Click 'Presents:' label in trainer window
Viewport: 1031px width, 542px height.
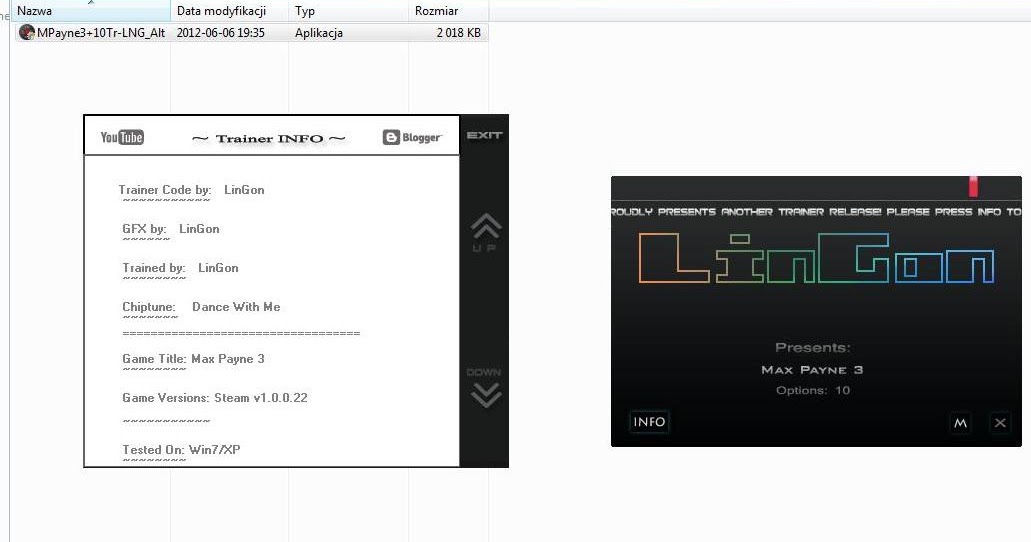coord(813,347)
